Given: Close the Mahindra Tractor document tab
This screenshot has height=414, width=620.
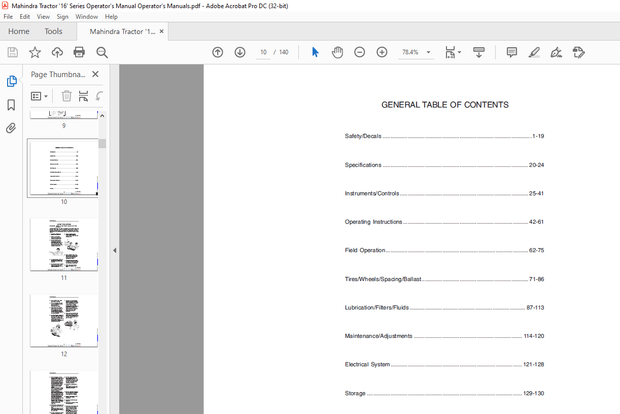Looking at the screenshot, I should 161,31.
